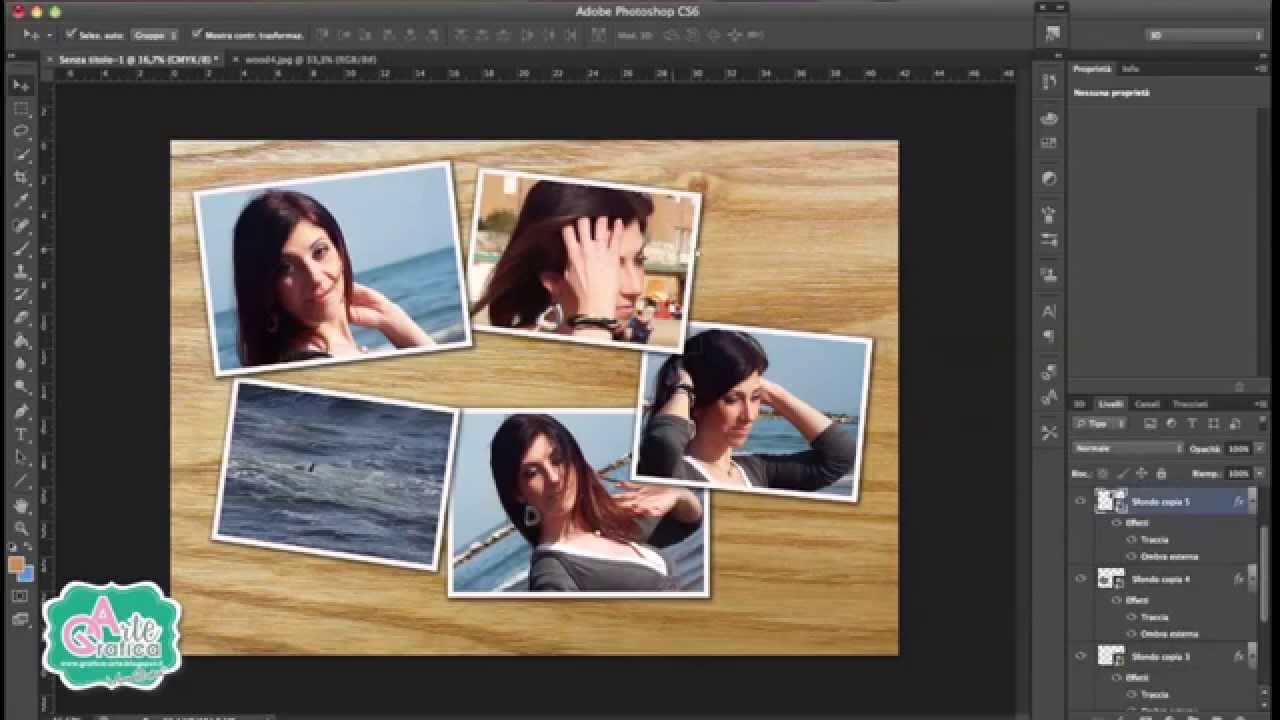Viewport: 1280px width, 720px height.
Task: Select the Zoom tool
Action: [x=21, y=527]
